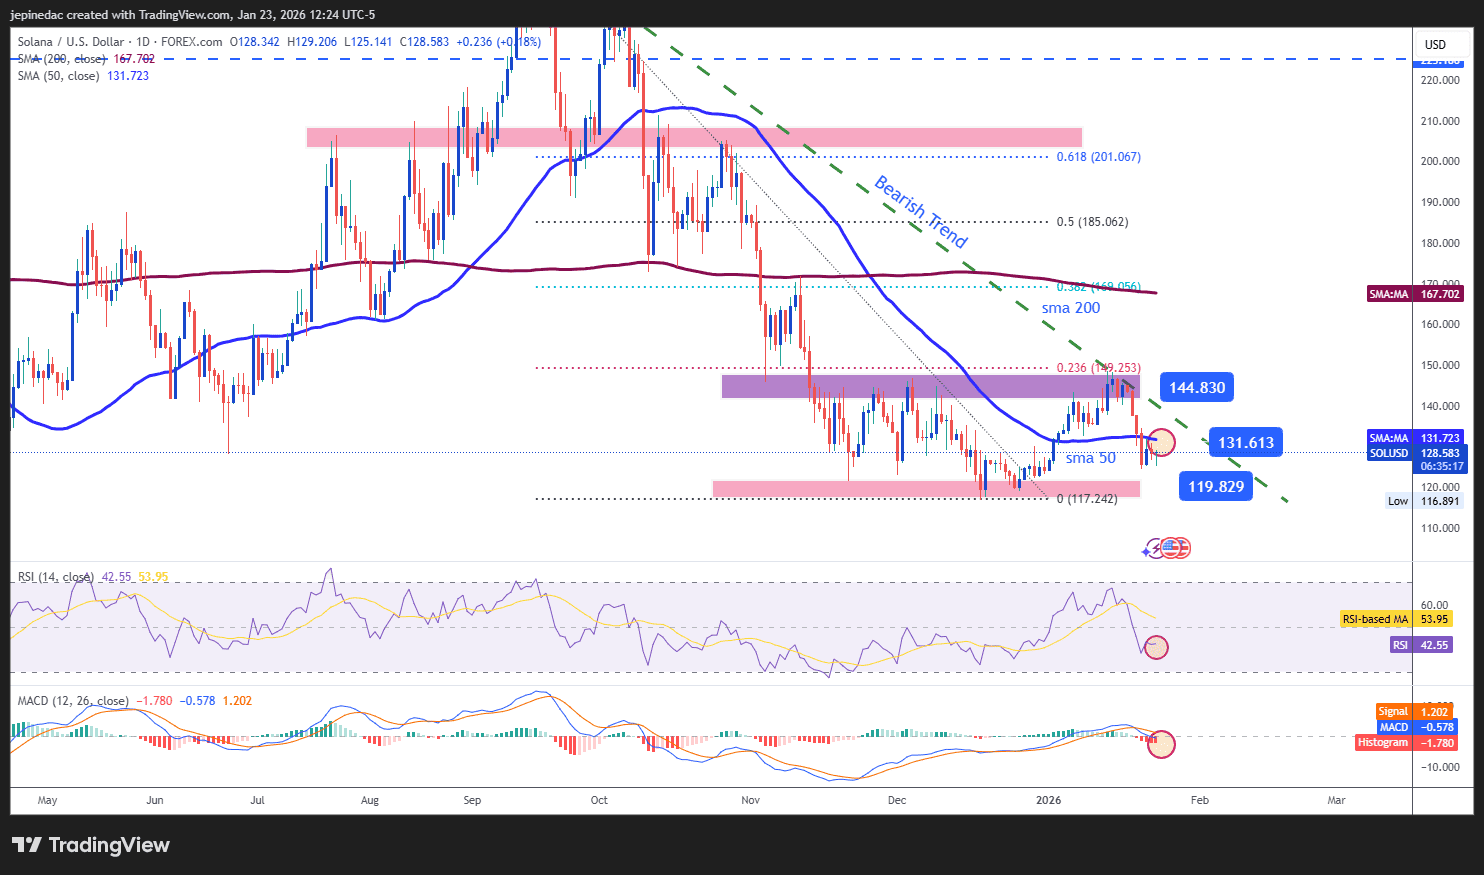Select the purple sparkle AI icon near the flags
The width and height of the screenshot is (1484, 875).
1146,551
